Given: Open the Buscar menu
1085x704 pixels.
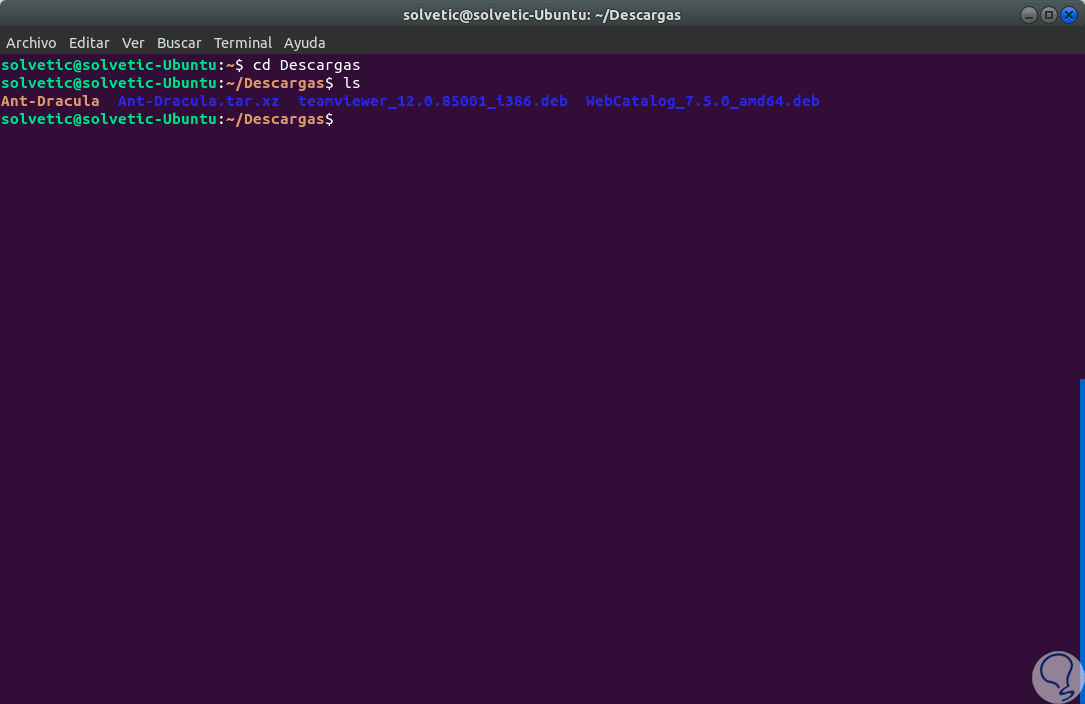Looking at the screenshot, I should (x=179, y=43).
